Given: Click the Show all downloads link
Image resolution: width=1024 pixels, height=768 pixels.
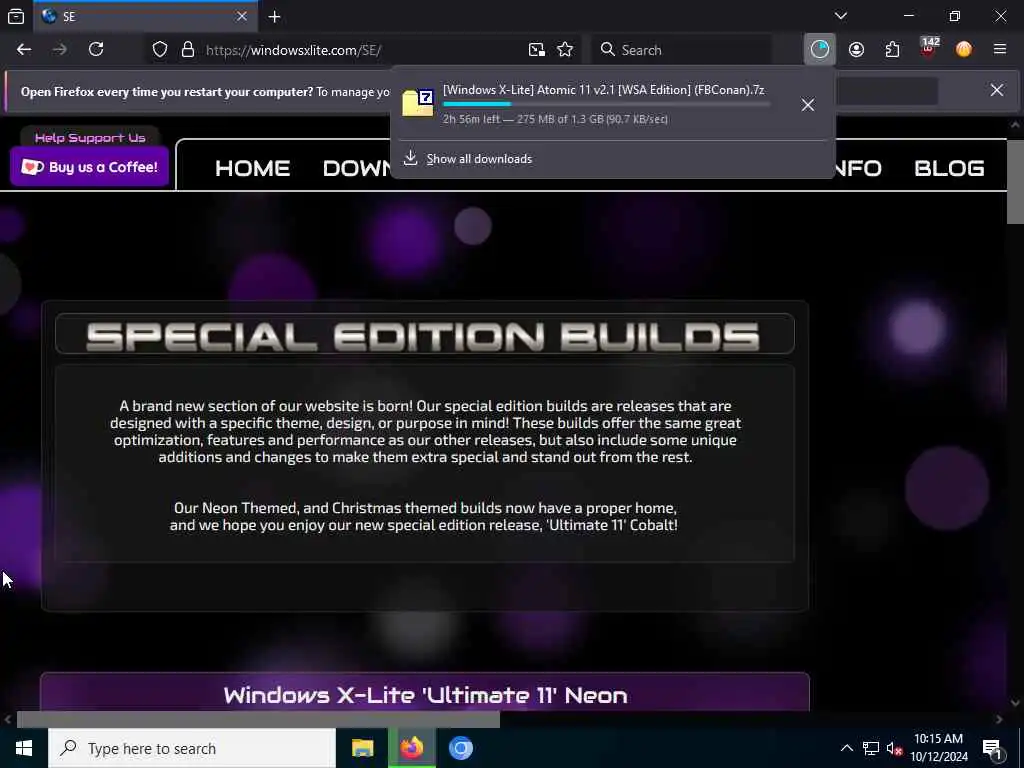Looking at the screenshot, I should (479, 159).
